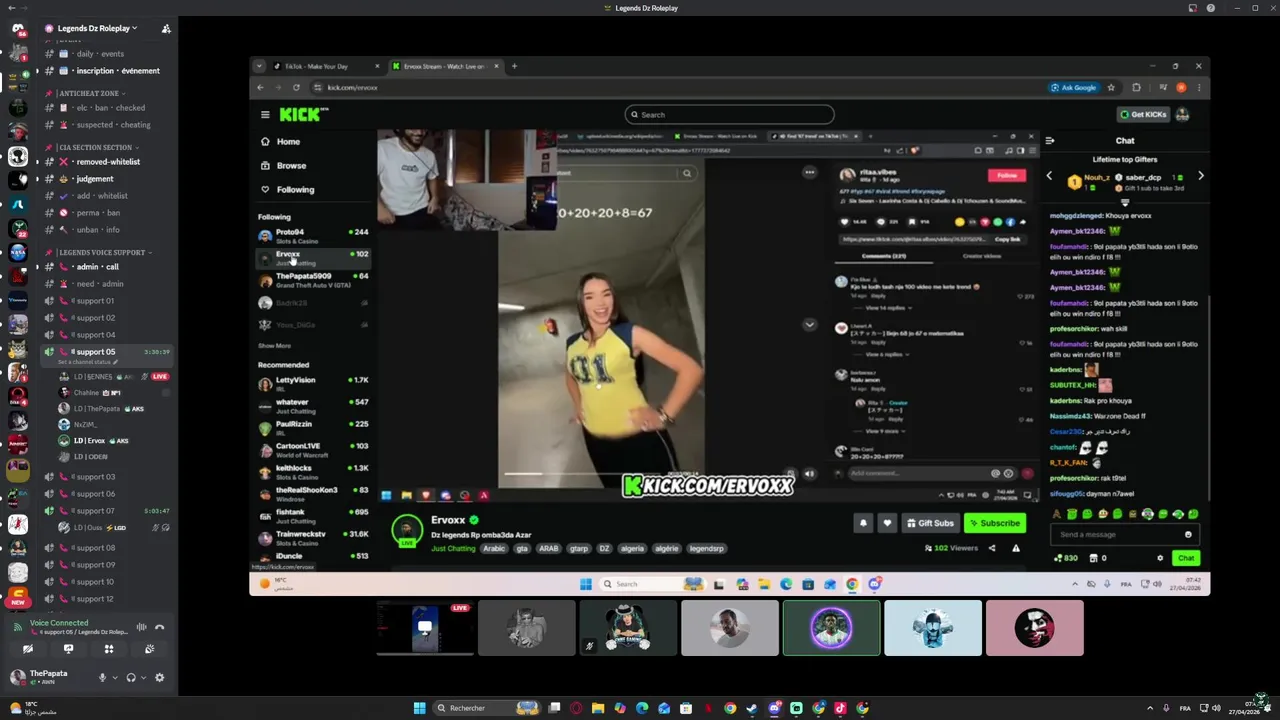Open ThePapata5909 channel in Following list

313,280
